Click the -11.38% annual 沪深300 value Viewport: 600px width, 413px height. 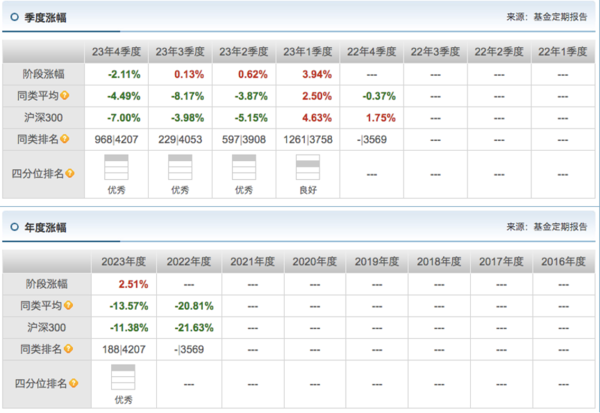(x=129, y=328)
